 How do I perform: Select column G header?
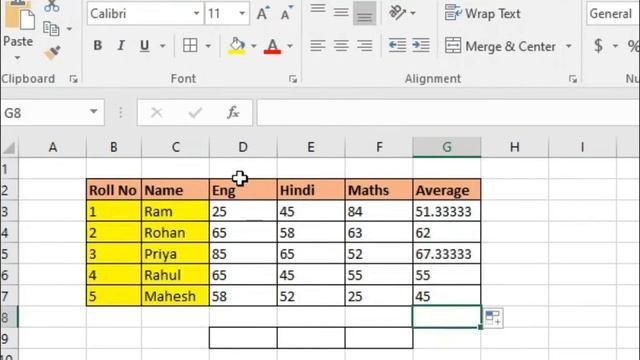pyautogui.click(x=447, y=147)
